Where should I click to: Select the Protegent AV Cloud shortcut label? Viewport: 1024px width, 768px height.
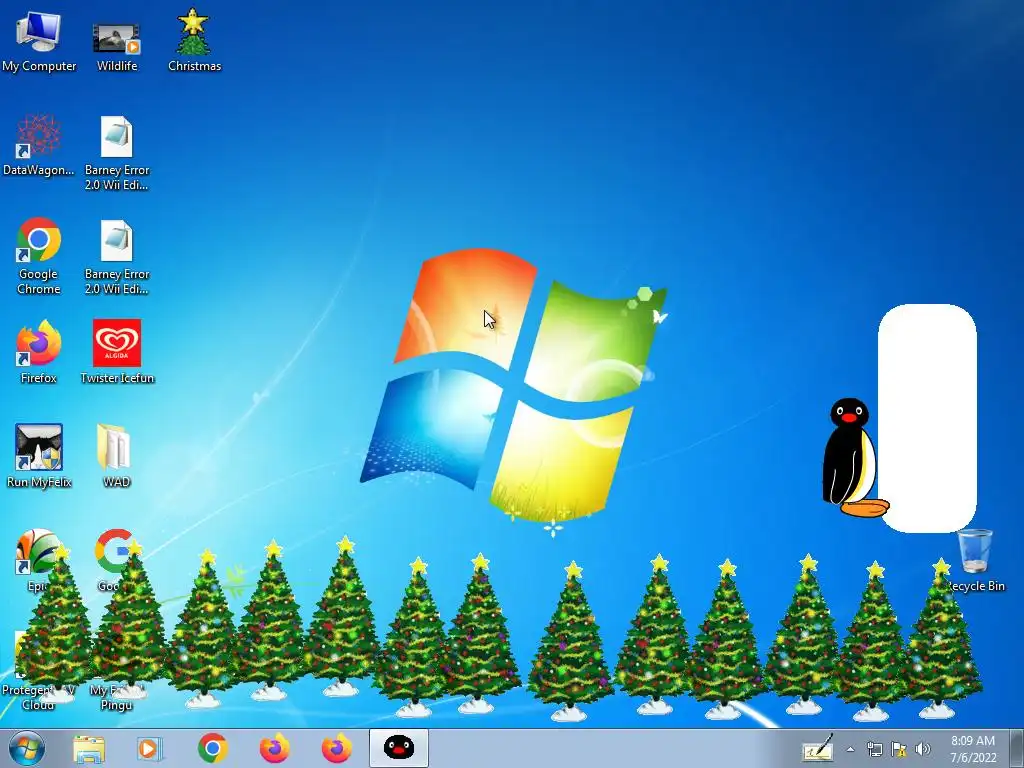point(38,697)
